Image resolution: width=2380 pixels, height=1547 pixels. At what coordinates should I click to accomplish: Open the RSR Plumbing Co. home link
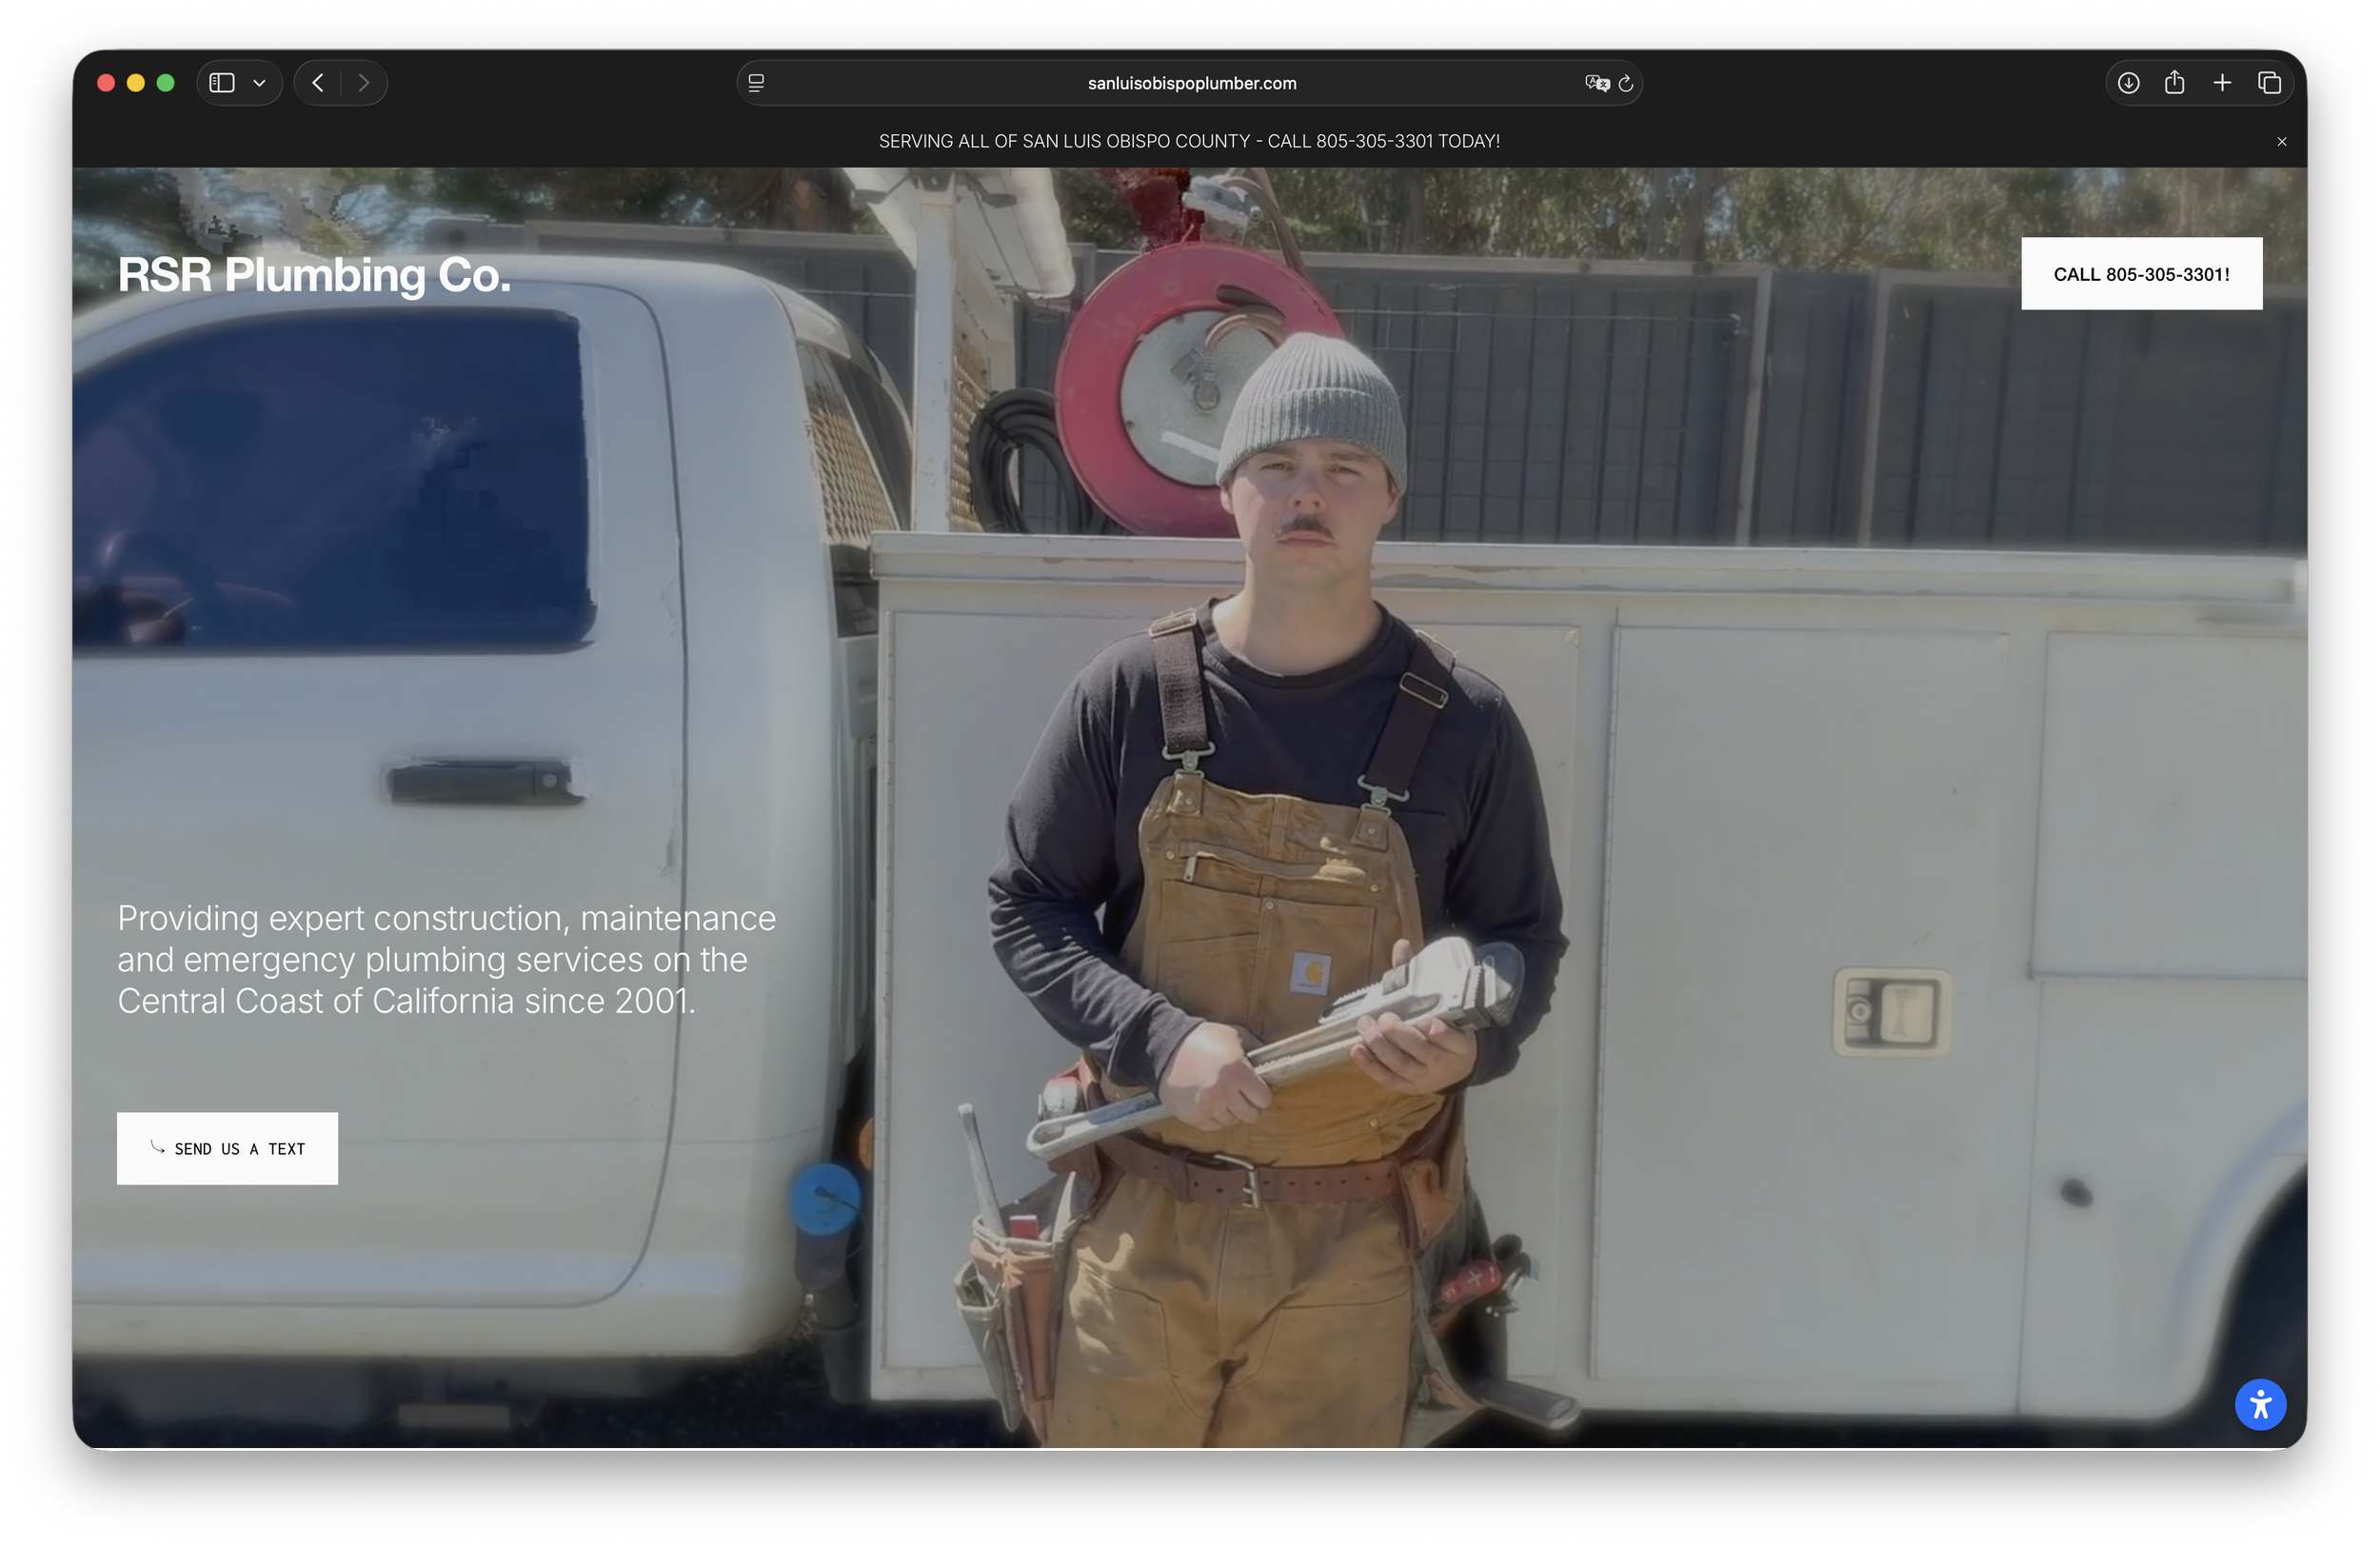coord(314,275)
